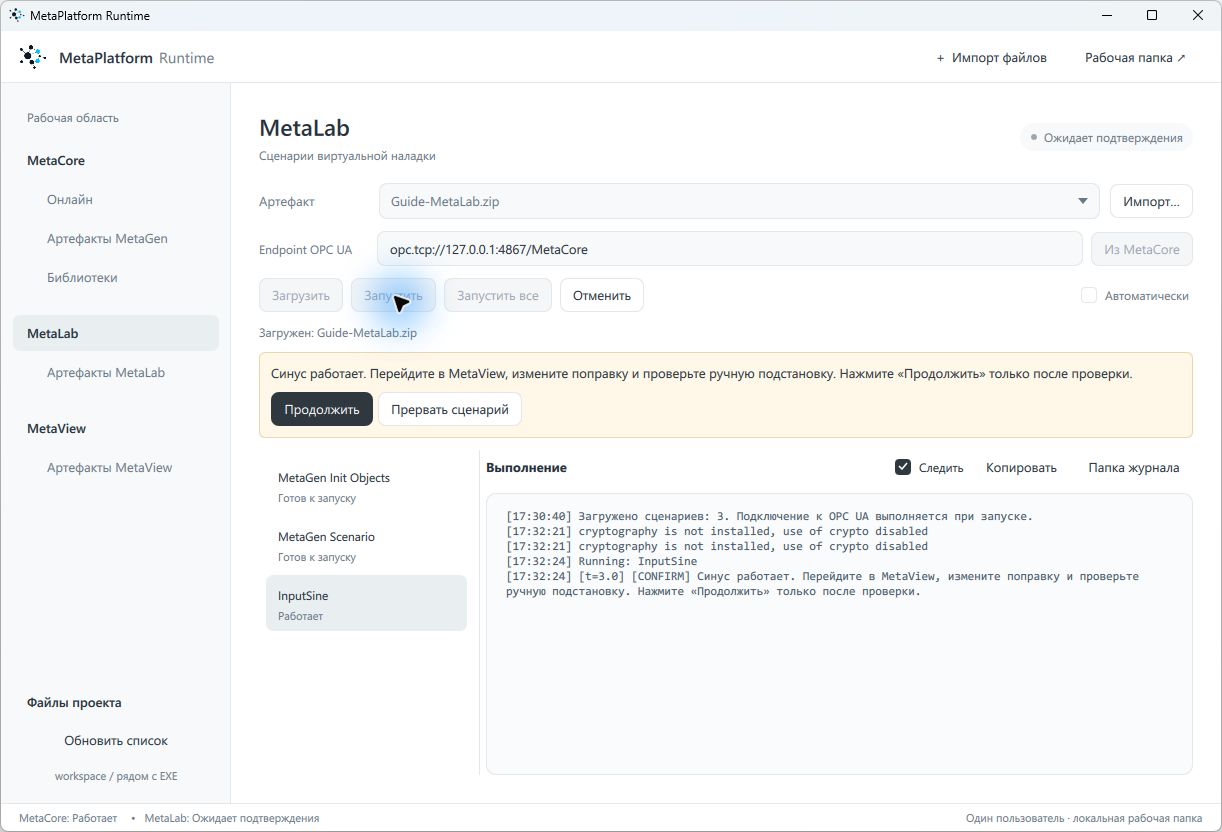Open Рабочая папка link

[x=1135, y=58]
